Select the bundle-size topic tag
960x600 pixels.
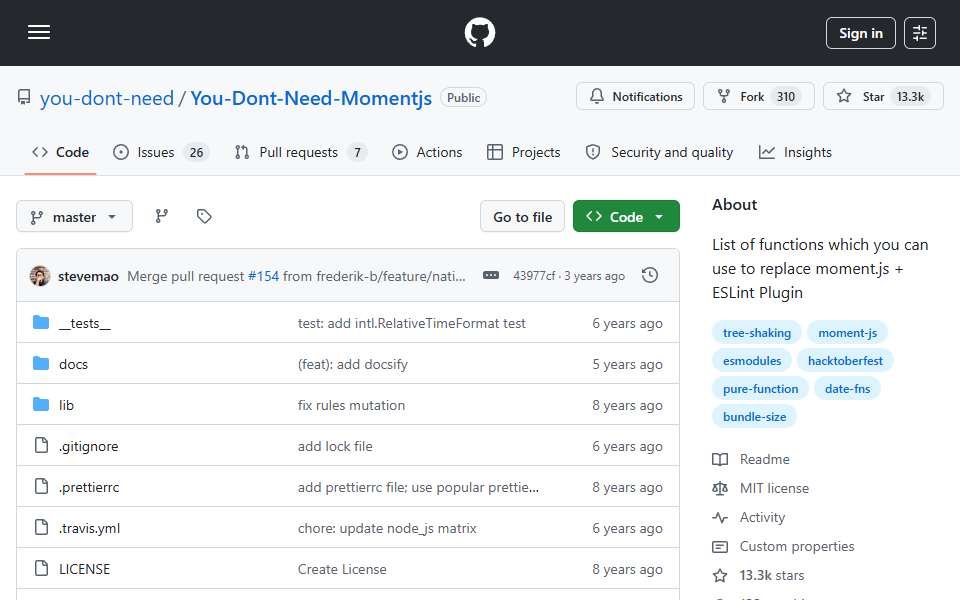pos(754,417)
